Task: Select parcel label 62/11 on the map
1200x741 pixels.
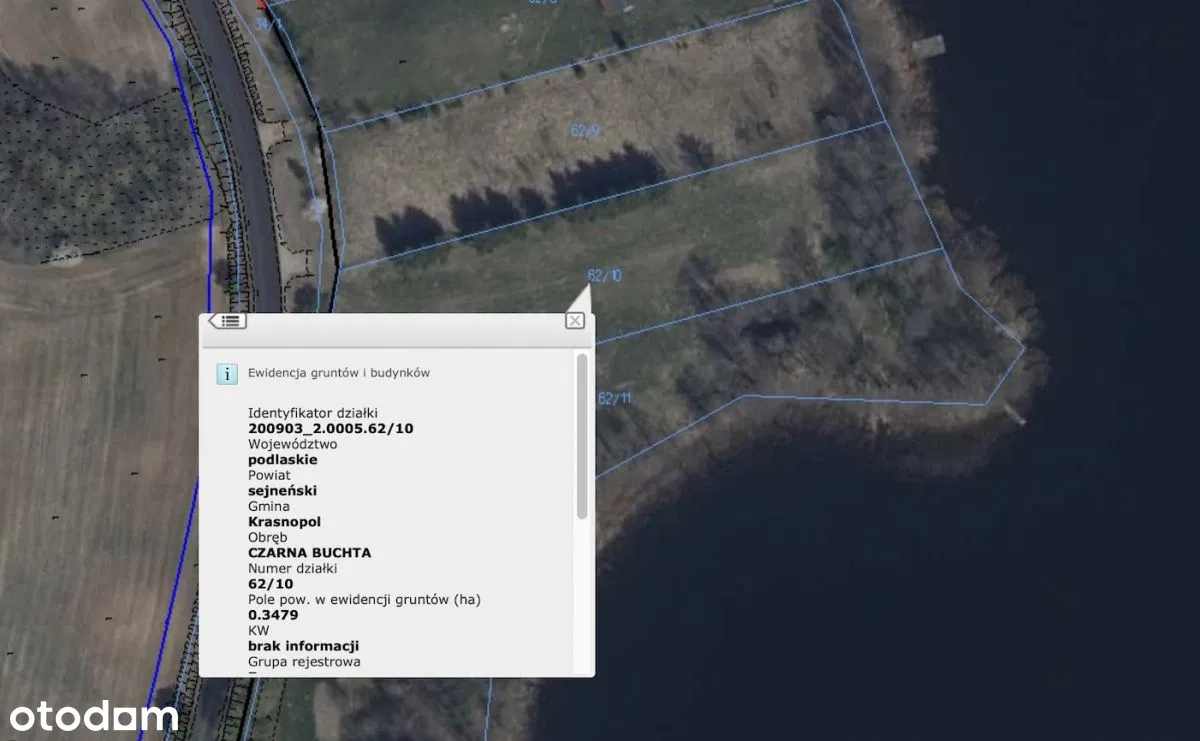Action: tap(614, 398)
